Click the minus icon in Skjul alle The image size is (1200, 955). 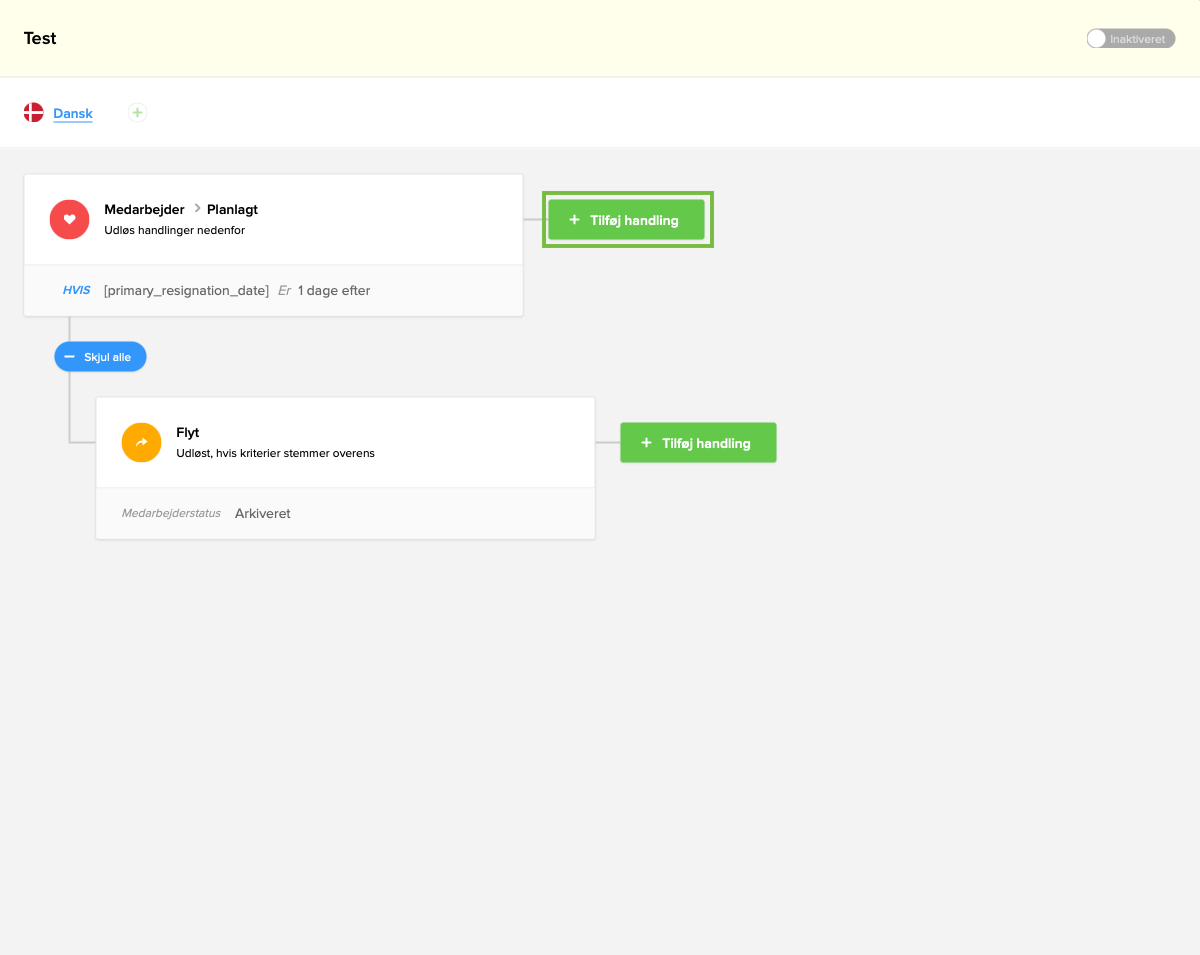tap(70, 357)
